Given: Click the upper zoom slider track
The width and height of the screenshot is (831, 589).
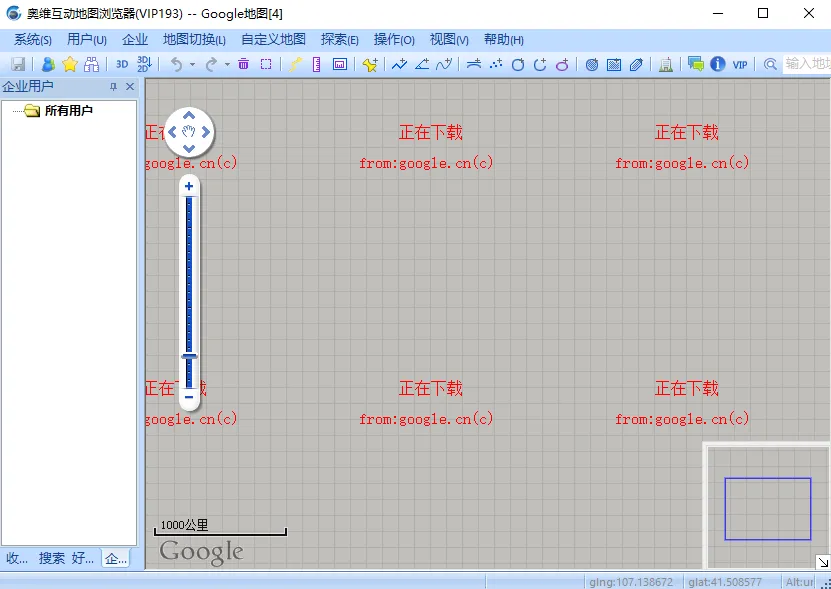Looking at the screenshot, I should [189, 273].
